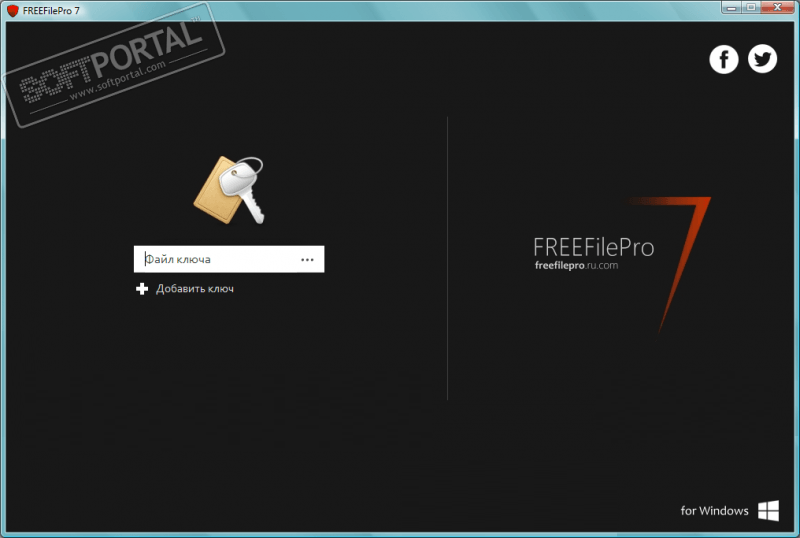Click the for Windows label
Viewport: 800px width, 538px height.
[714, 510]
